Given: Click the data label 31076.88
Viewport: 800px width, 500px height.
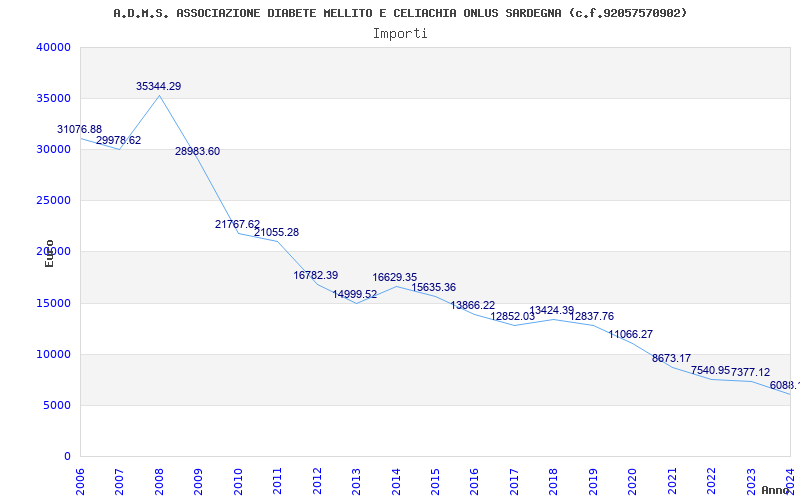Looking at the screenshot, I should point(79,129).
